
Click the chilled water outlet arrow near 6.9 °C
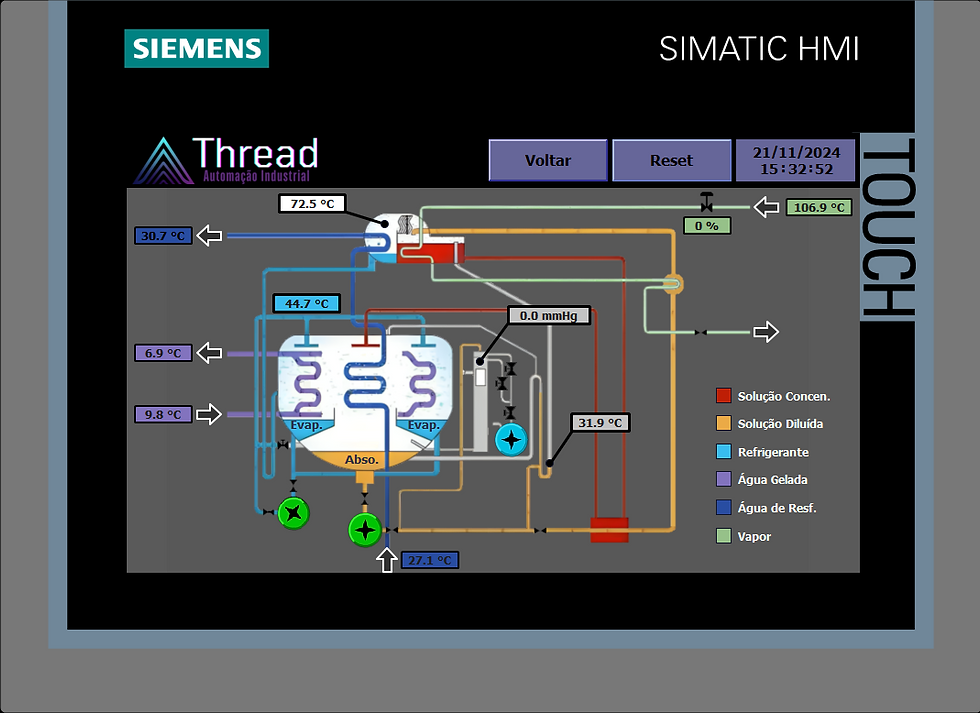tap(209, 352)
